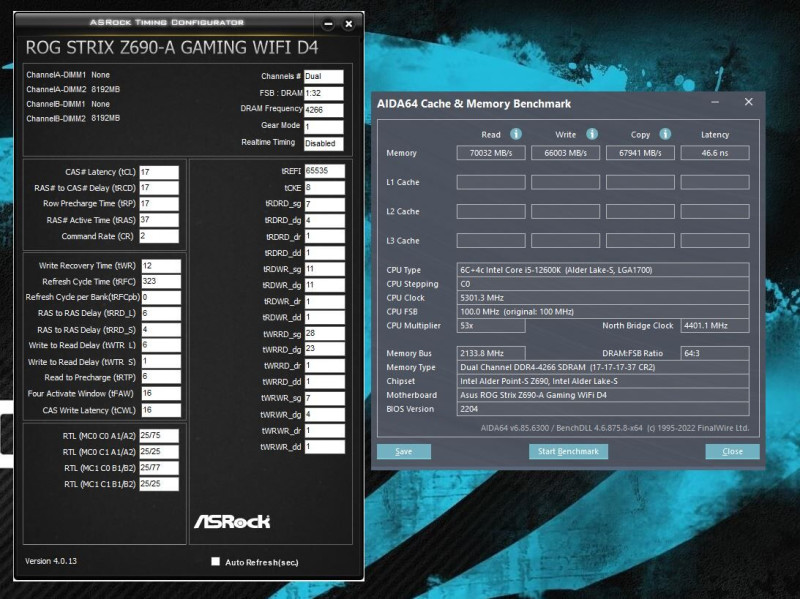Click the RTL (MC1 C1 B1/B2) field
The width and height of the screenshot is (800, 599).
159,484
